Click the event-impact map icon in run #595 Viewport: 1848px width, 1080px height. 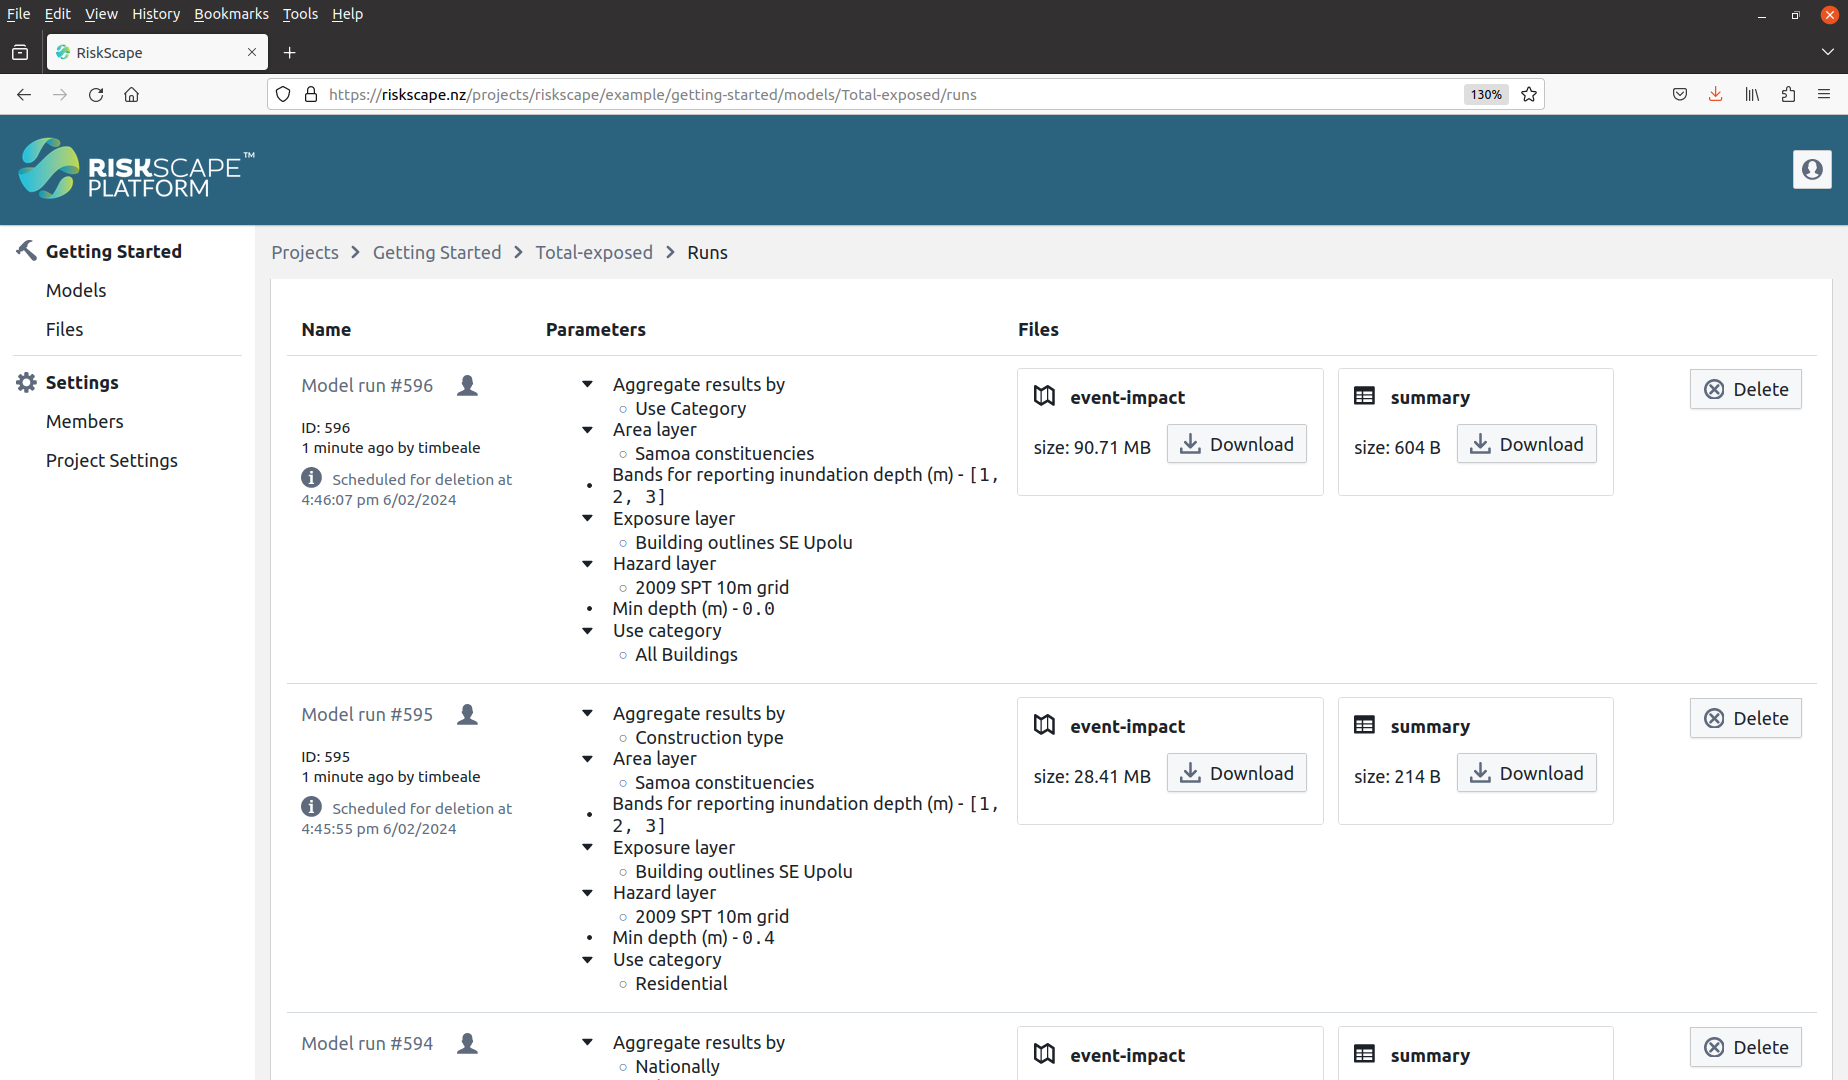tap(1044, 725)
